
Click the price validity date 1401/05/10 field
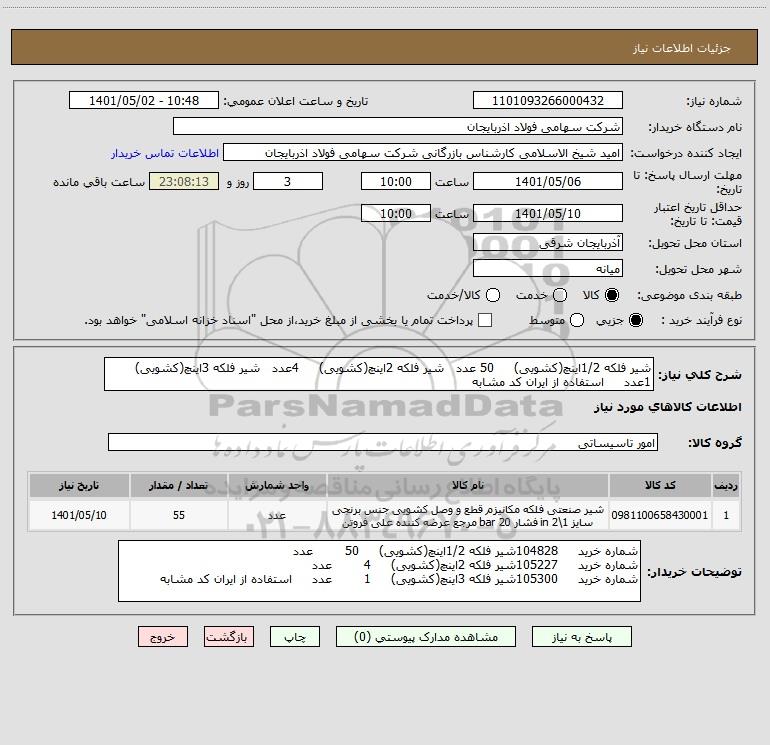tap(548, 213)
